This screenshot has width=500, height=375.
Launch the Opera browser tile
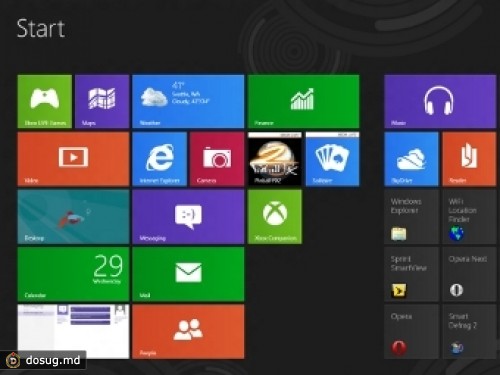click(x=411, y=332)
